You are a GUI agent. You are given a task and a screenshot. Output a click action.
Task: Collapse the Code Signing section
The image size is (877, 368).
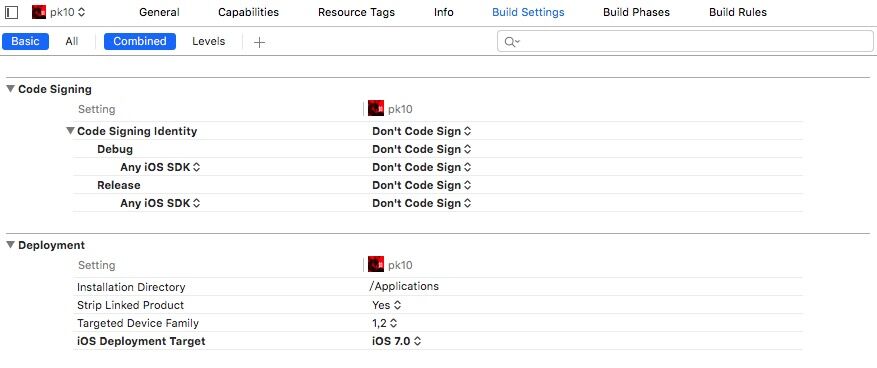(11, 89)
